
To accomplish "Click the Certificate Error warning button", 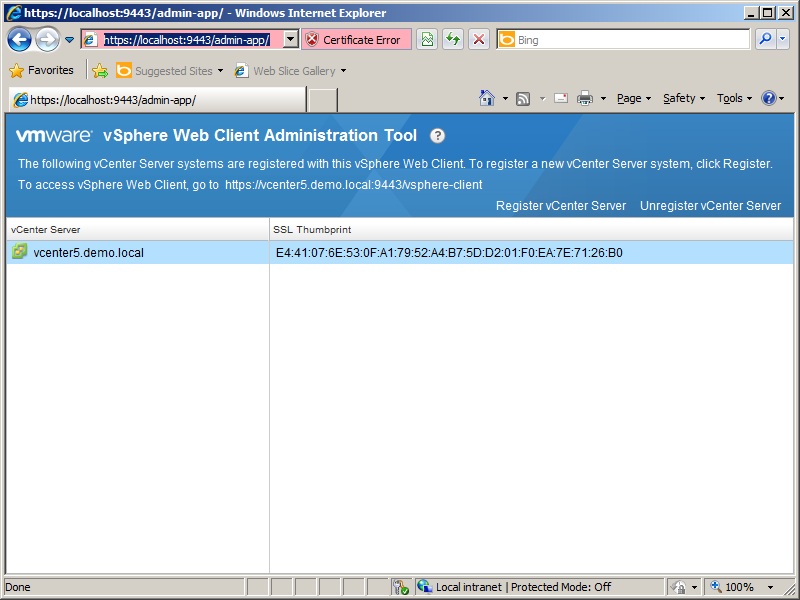I will (x=356, y=40).
